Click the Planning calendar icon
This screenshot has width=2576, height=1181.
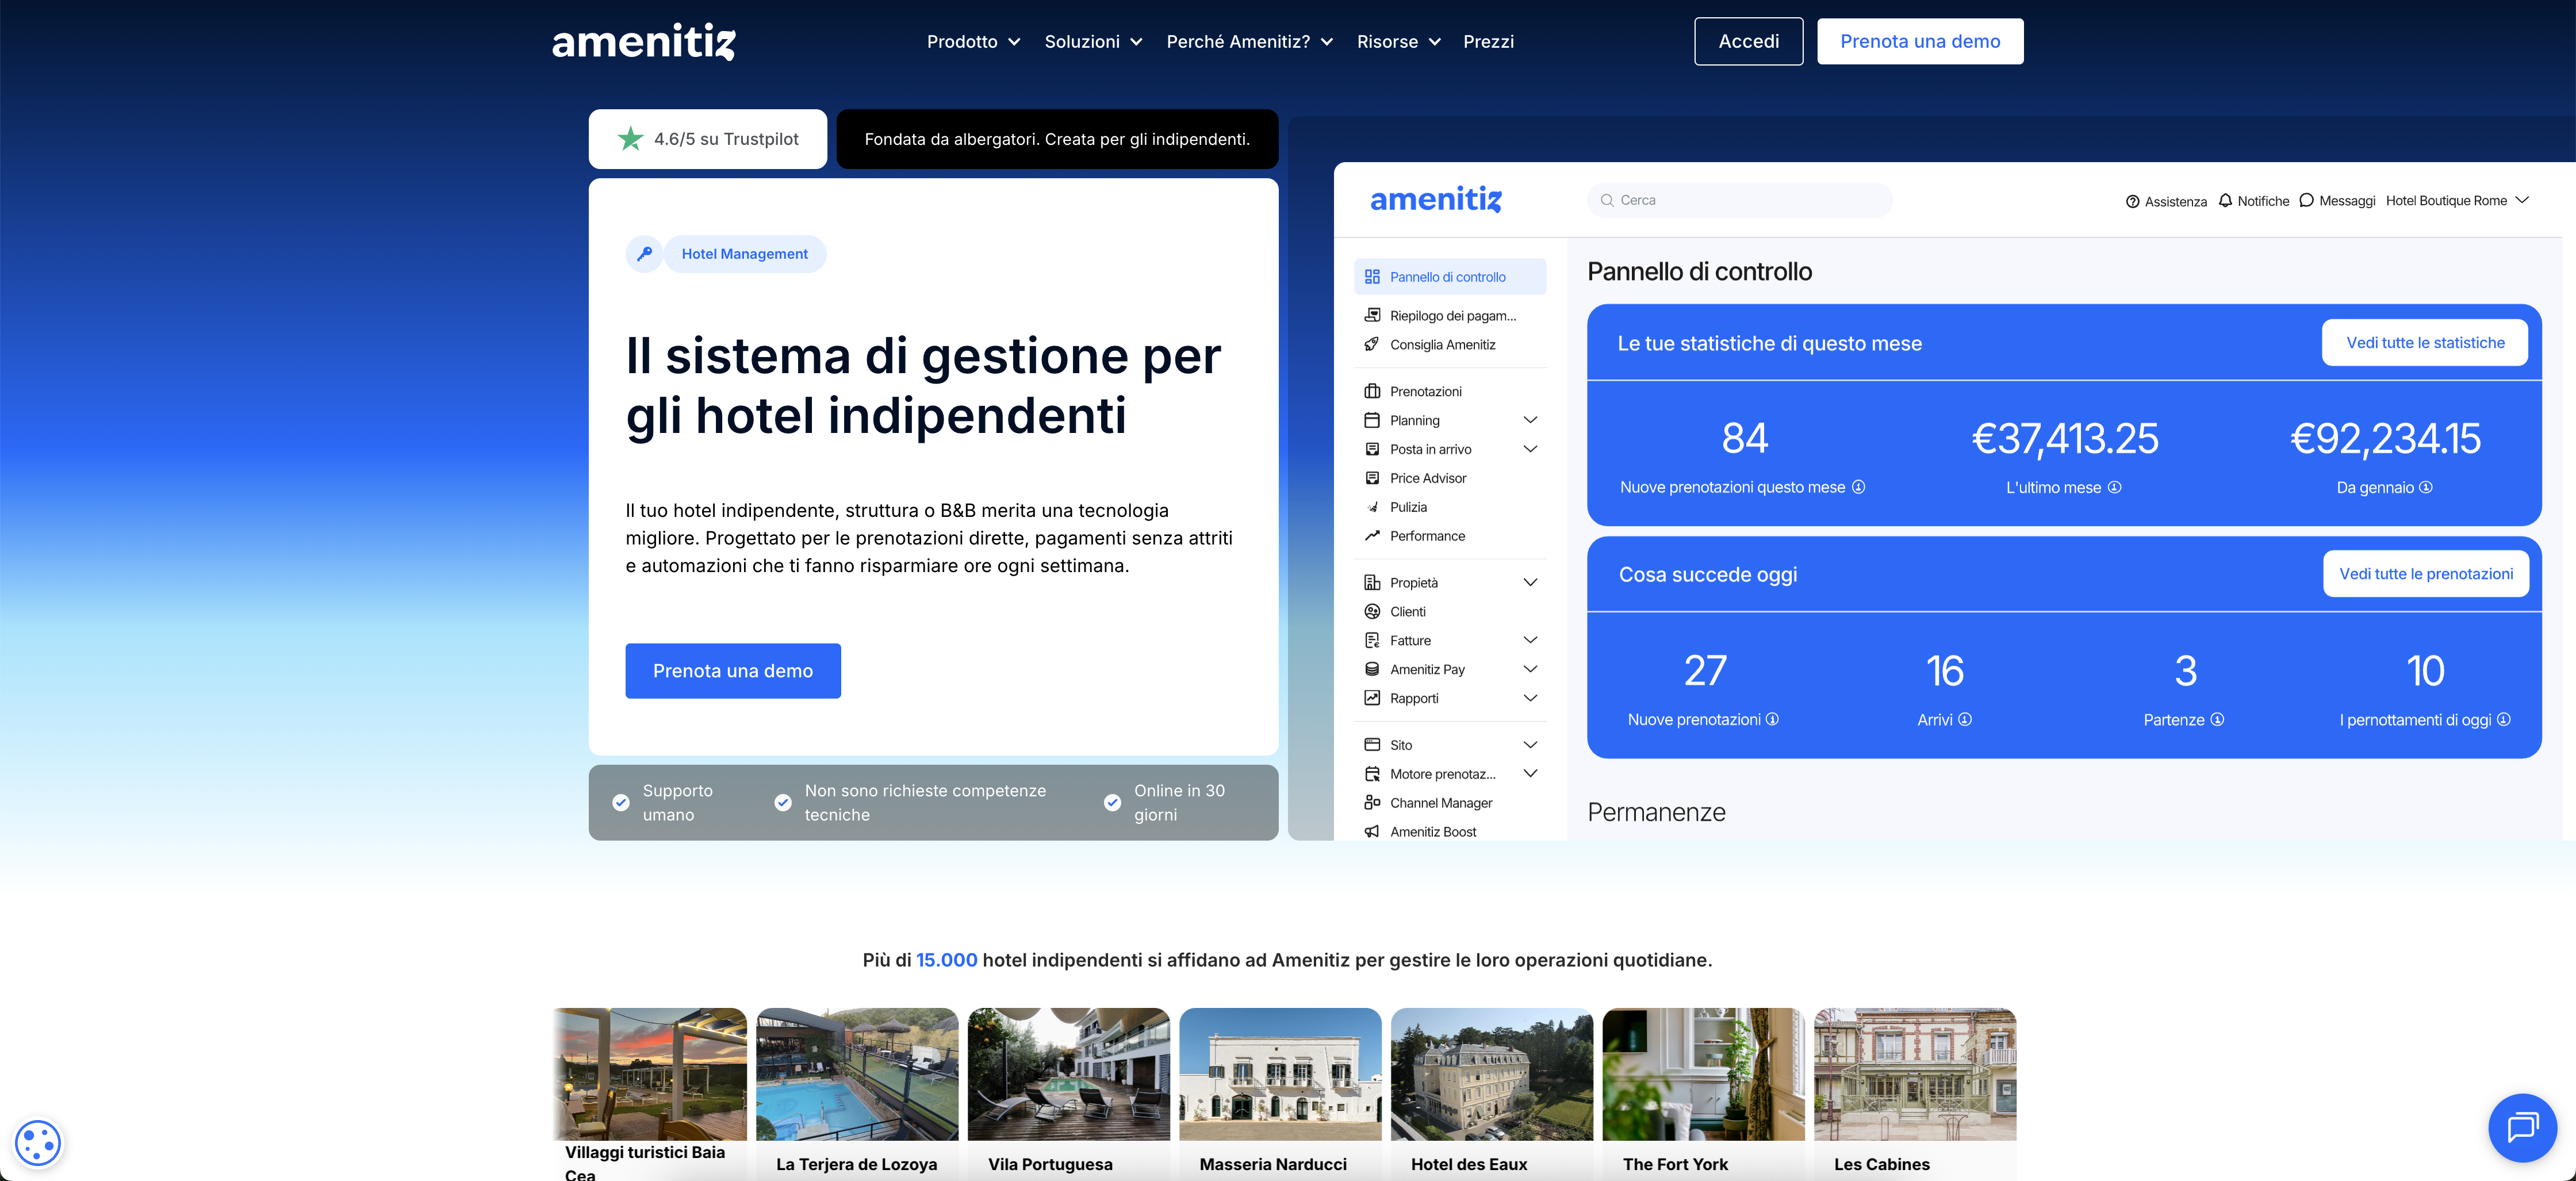[1372, 420]
